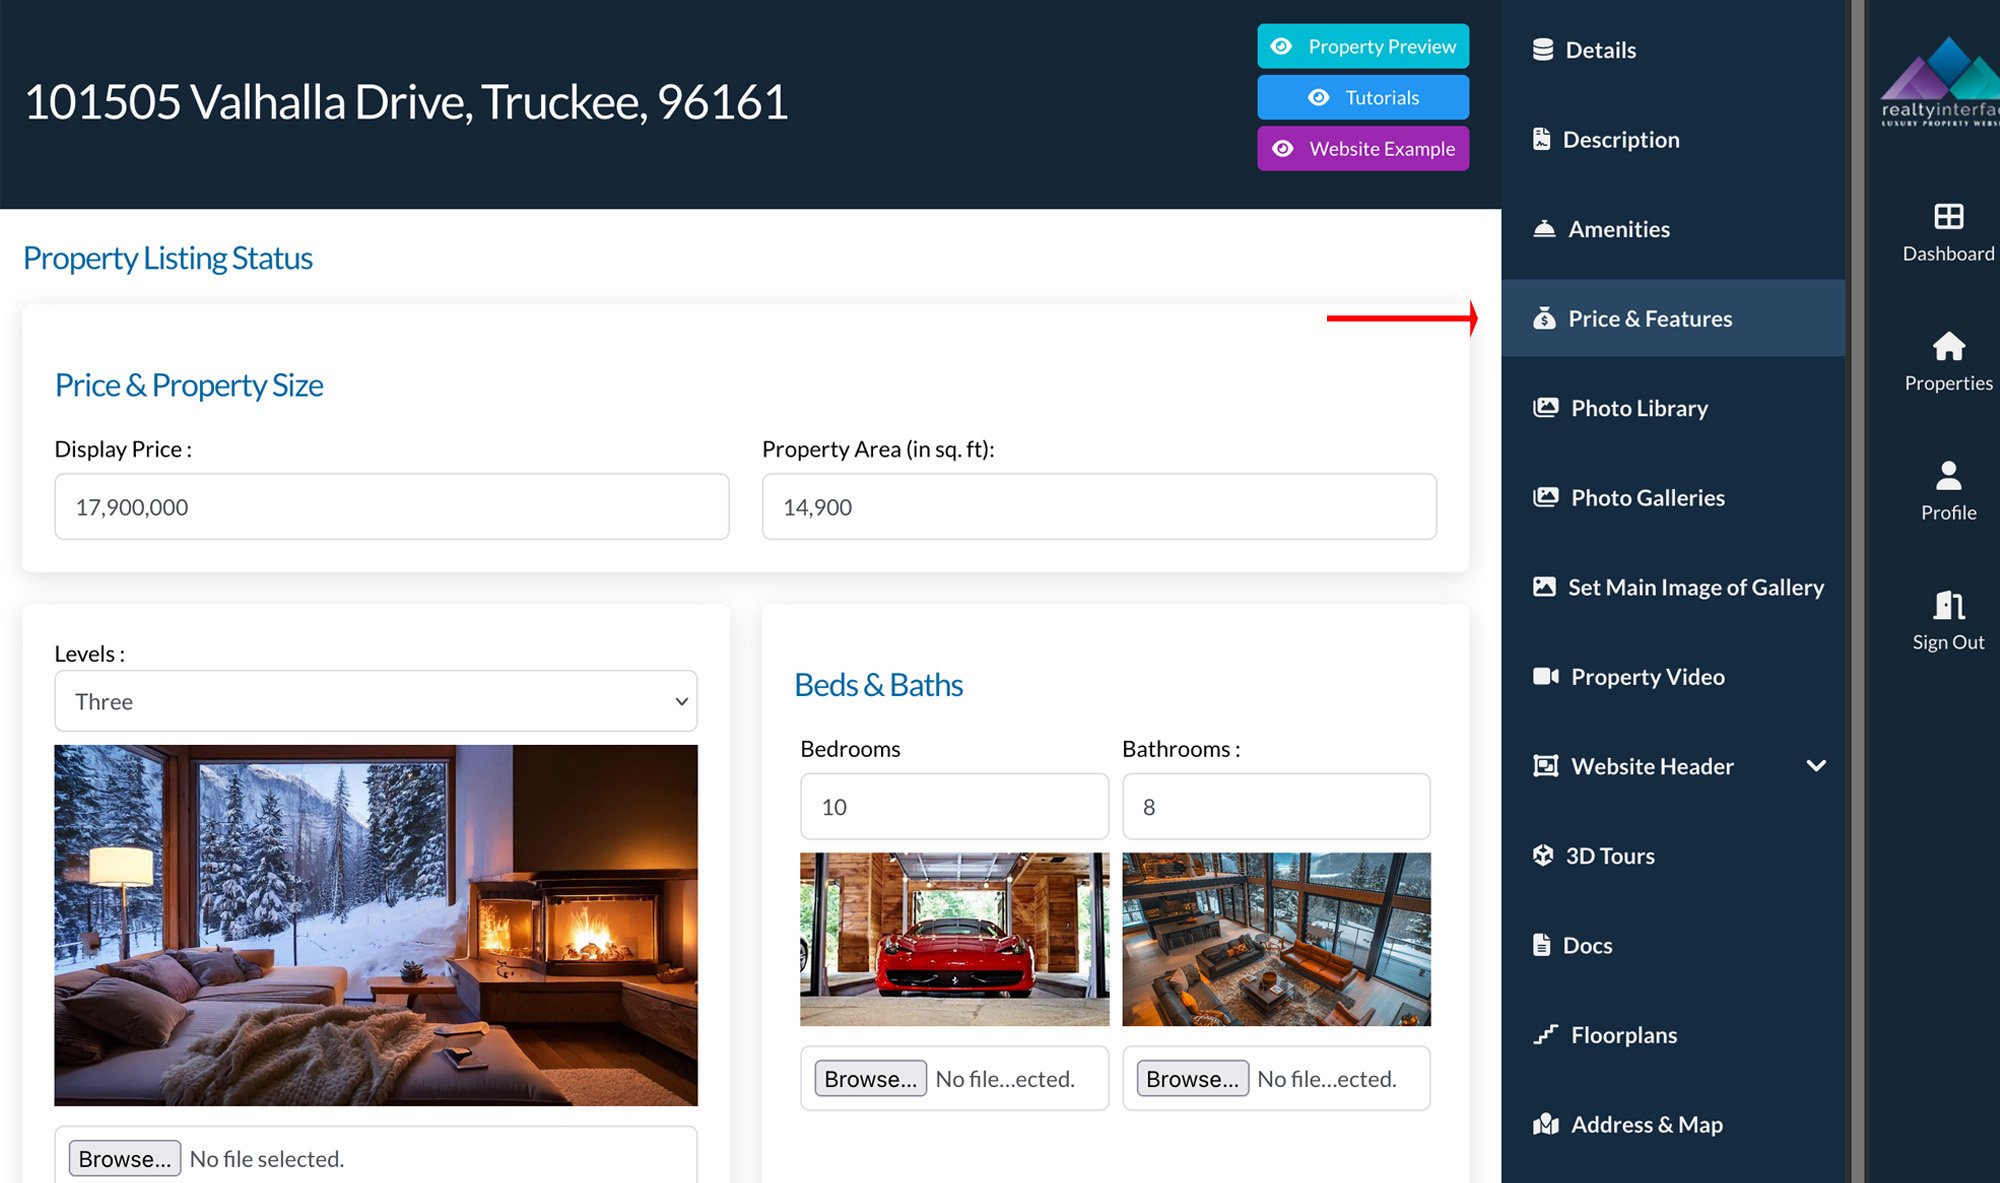Select the Properties house icon
2000x1183 pixels.
[x=1946, y=347]
